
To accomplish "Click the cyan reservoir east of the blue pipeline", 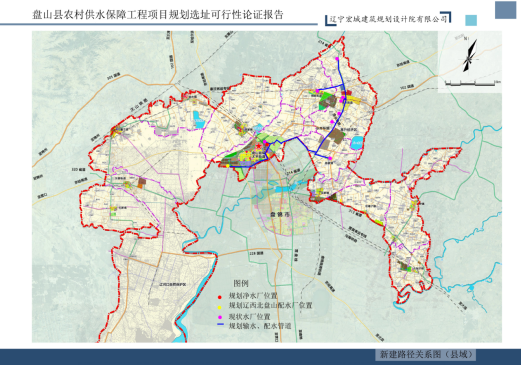I will point(356,143).
